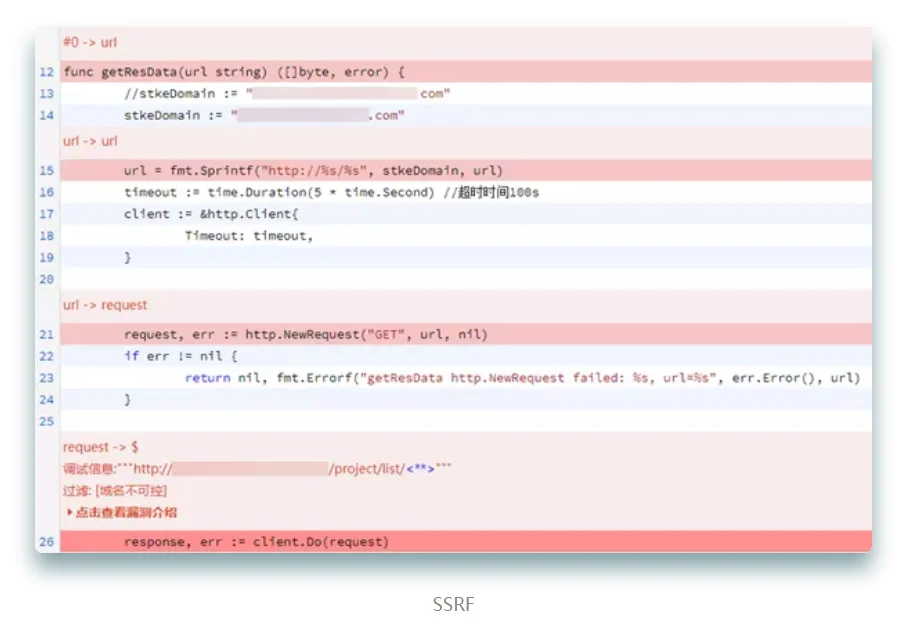Select the commented //stkeDomain line
The image size is (911, 627).
466,94
